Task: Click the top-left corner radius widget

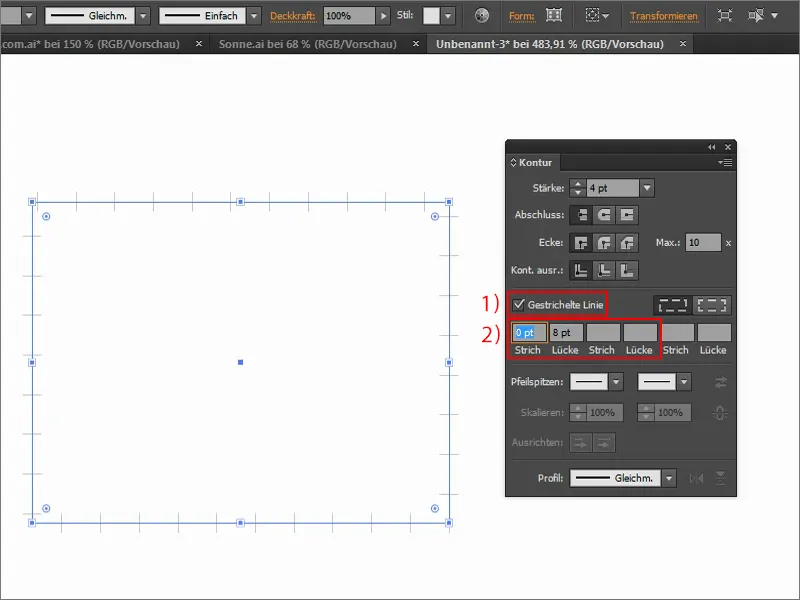Action: (x=46, y=216)
